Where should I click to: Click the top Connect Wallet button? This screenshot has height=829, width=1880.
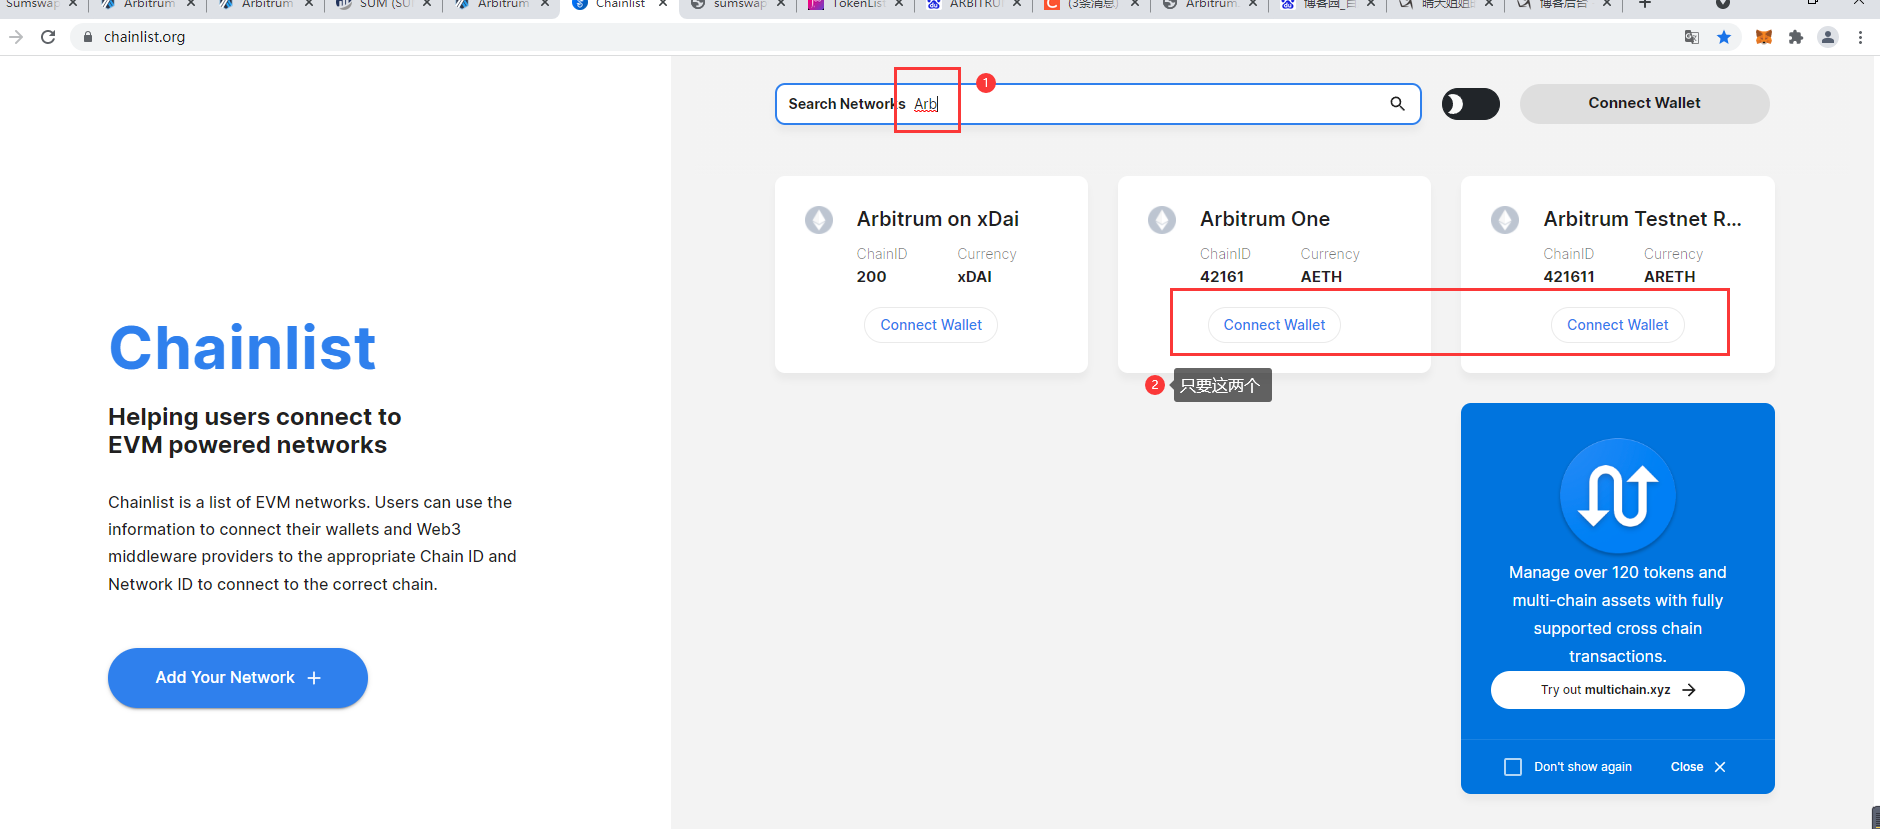pos(1644,103)
